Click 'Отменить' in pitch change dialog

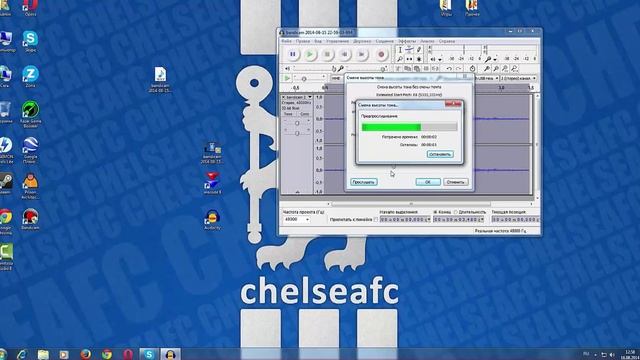456,182
